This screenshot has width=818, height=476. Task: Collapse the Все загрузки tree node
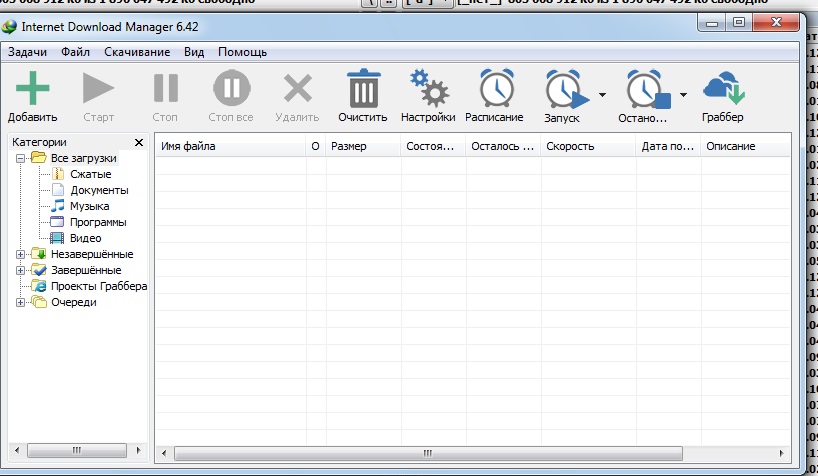coord(20,158)
